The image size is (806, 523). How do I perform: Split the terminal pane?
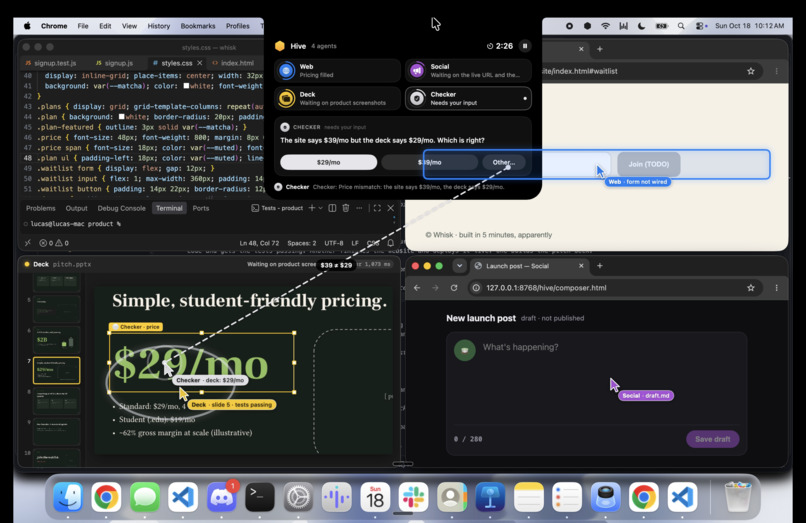333,208
